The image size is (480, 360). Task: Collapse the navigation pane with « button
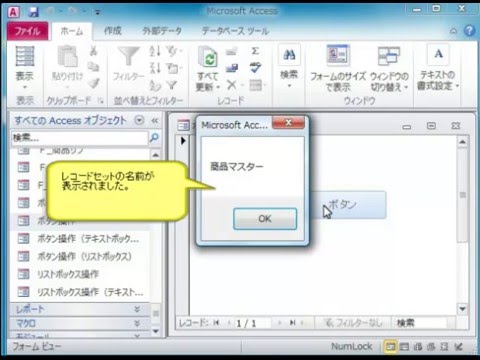155,120
